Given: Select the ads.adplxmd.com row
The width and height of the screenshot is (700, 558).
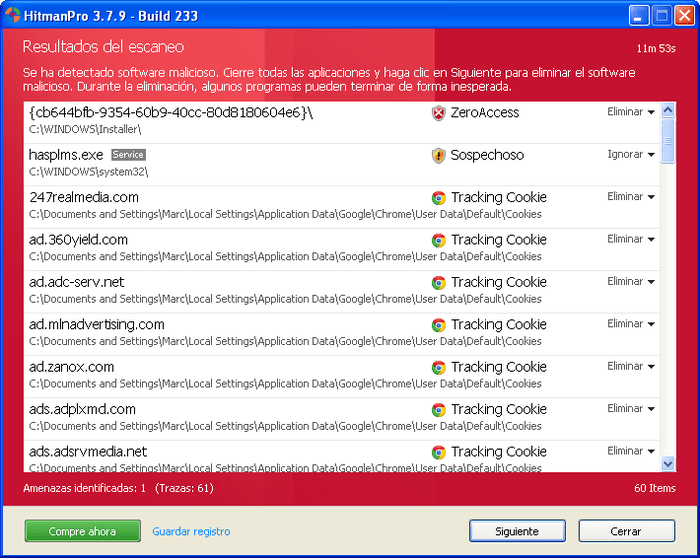Looking at the screenshot, I should click(x=342, y=419).
